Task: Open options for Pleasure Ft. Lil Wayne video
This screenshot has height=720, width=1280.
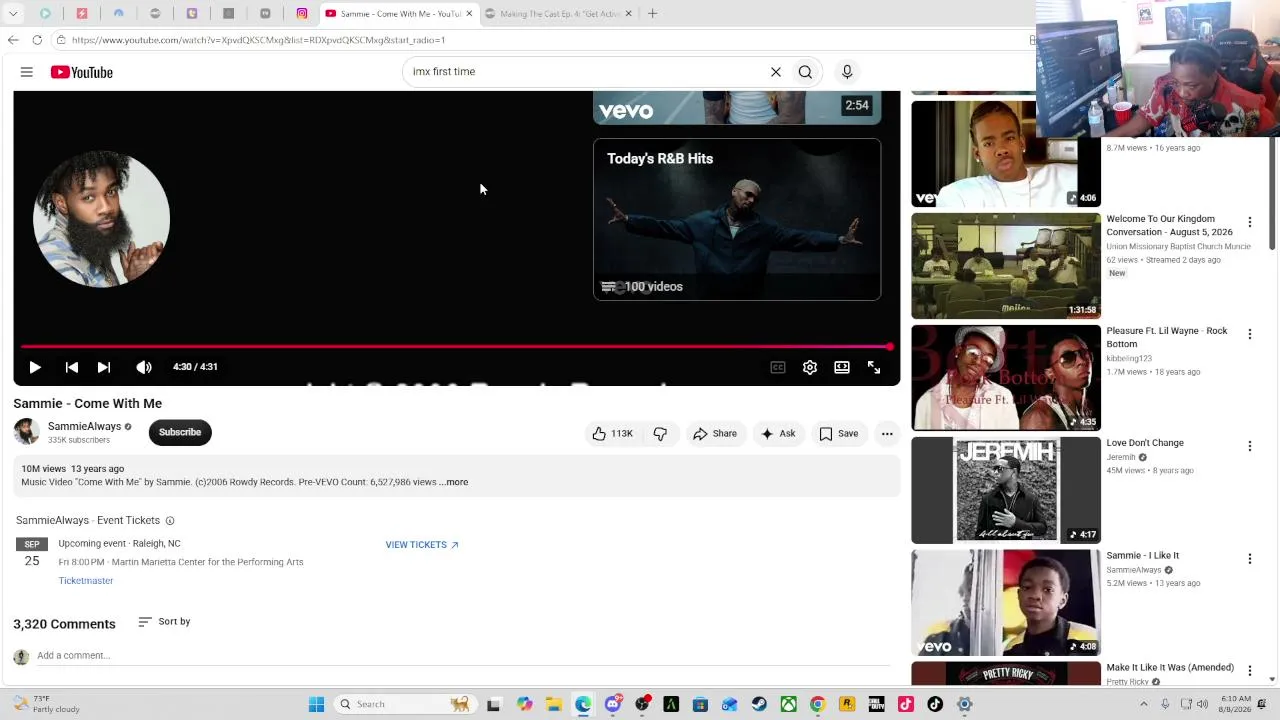Action: click(1249, 334)
